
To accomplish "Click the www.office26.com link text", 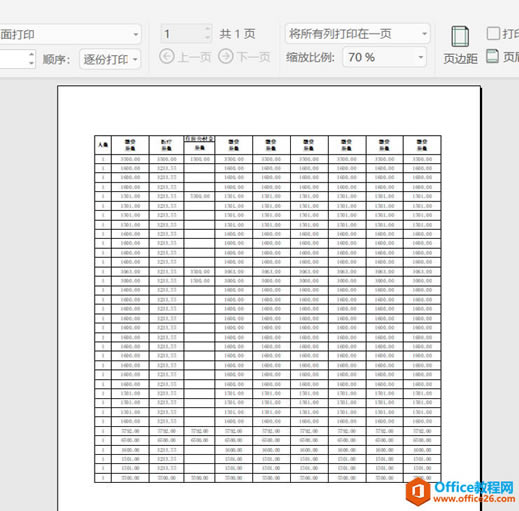I will 474,499.
